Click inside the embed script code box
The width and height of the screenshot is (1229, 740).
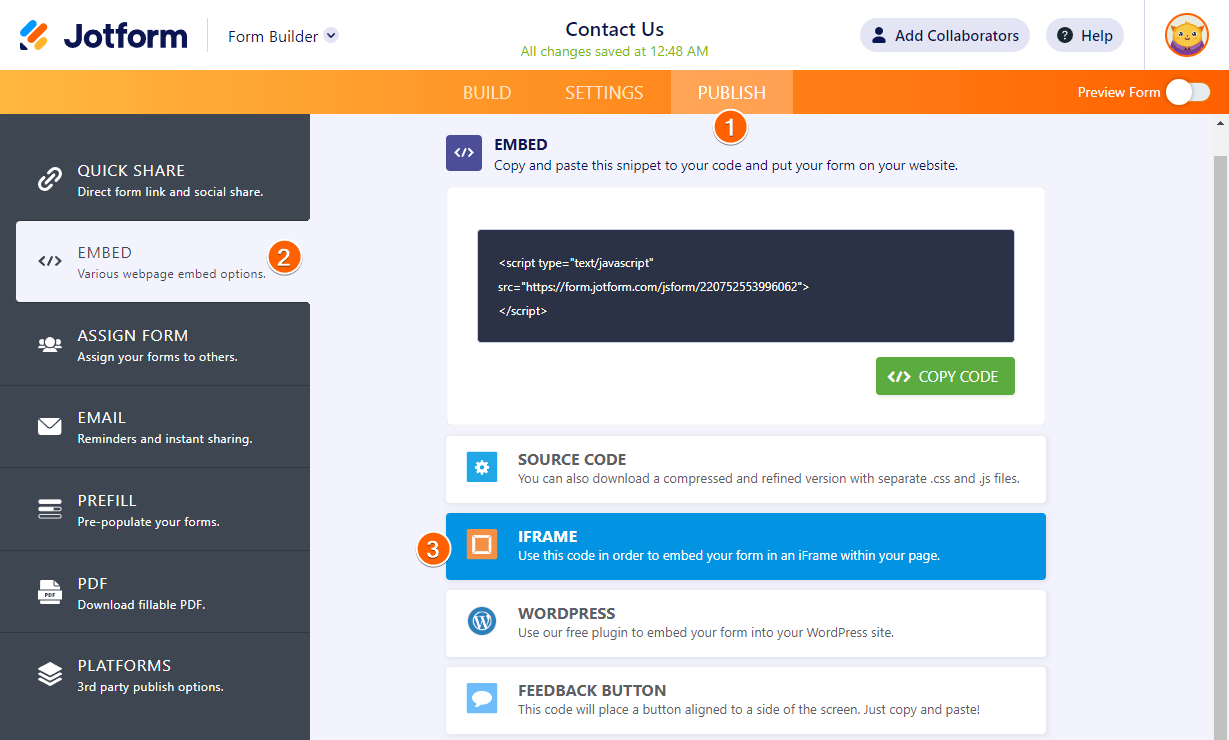pyautogui.click(x=745, y=287)
